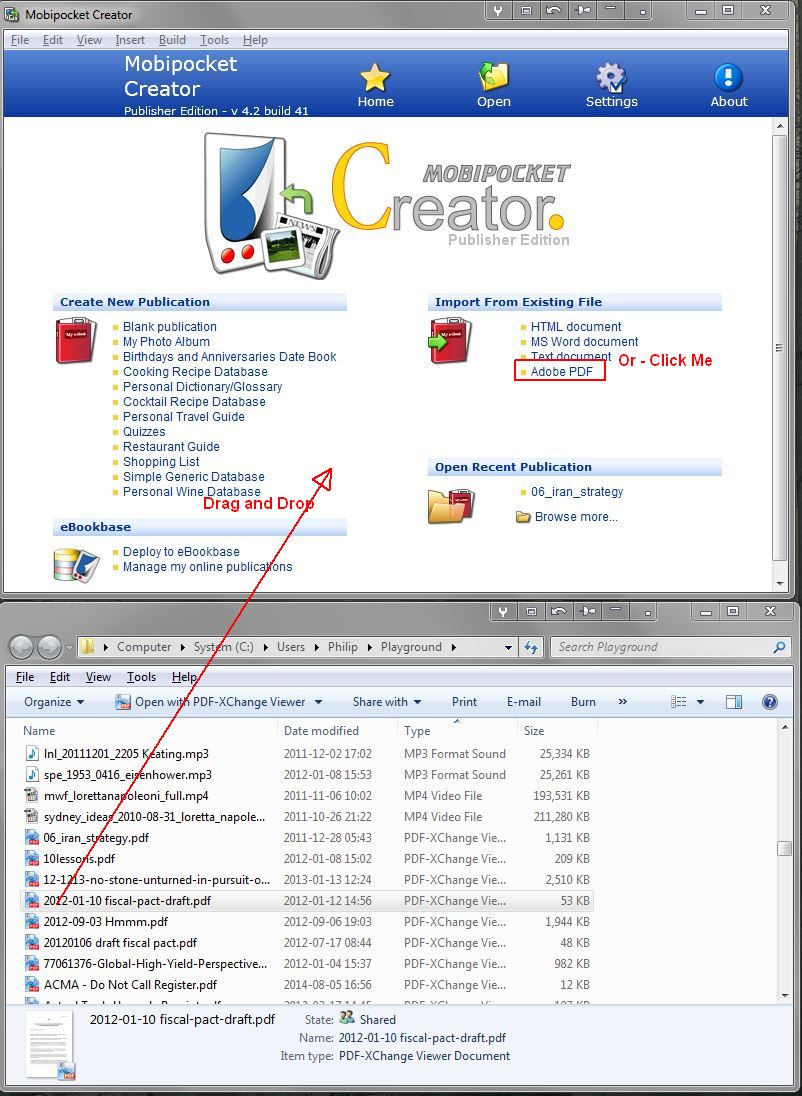Click the search magnifier icon in Explorer
This screenshot has height=1096, width=802.
(x=779, y=647)
